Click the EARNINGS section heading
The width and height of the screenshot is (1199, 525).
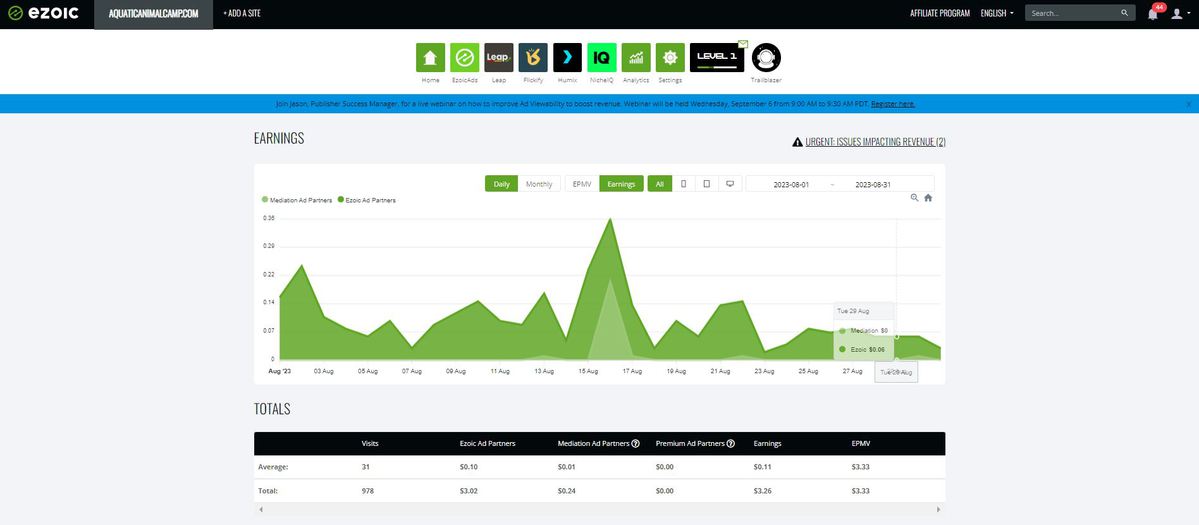point(279,138)
